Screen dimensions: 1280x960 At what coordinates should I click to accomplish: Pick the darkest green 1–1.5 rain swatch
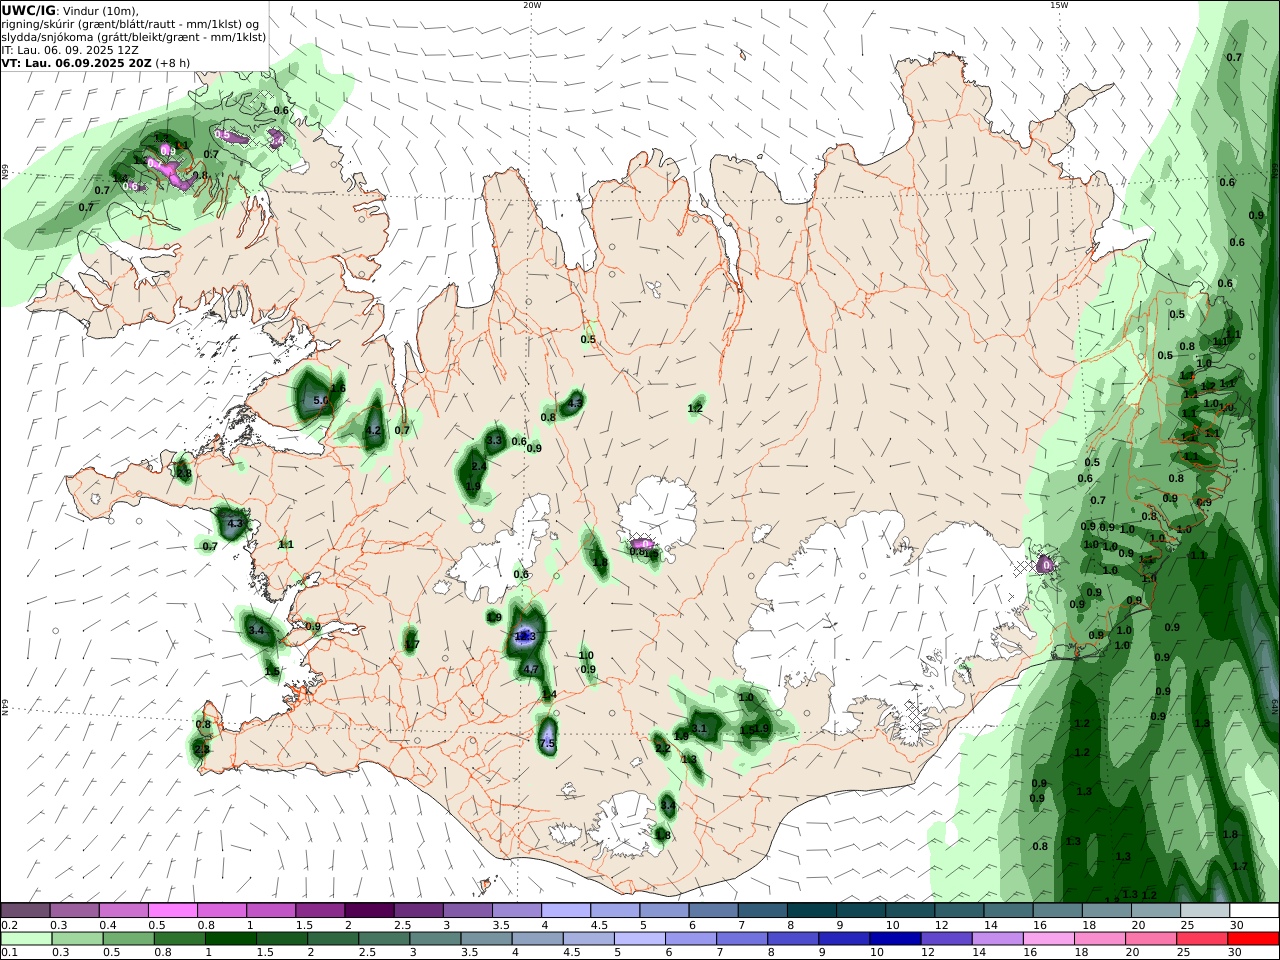(231, 939)
